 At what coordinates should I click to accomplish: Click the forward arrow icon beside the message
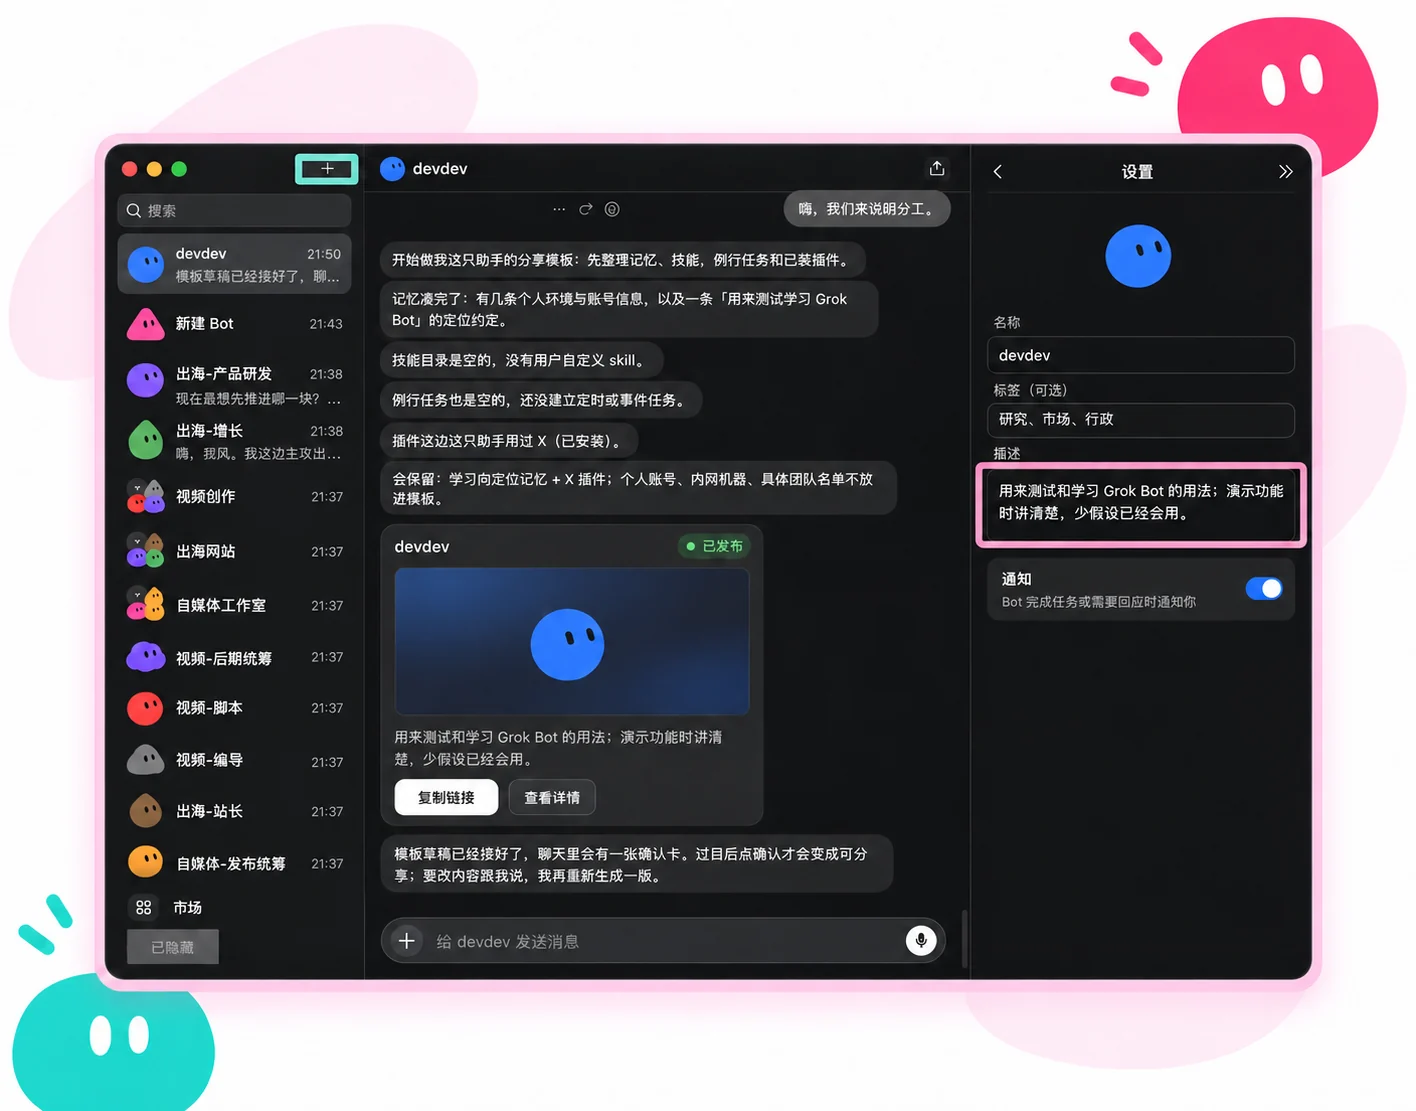pos(586,209)
